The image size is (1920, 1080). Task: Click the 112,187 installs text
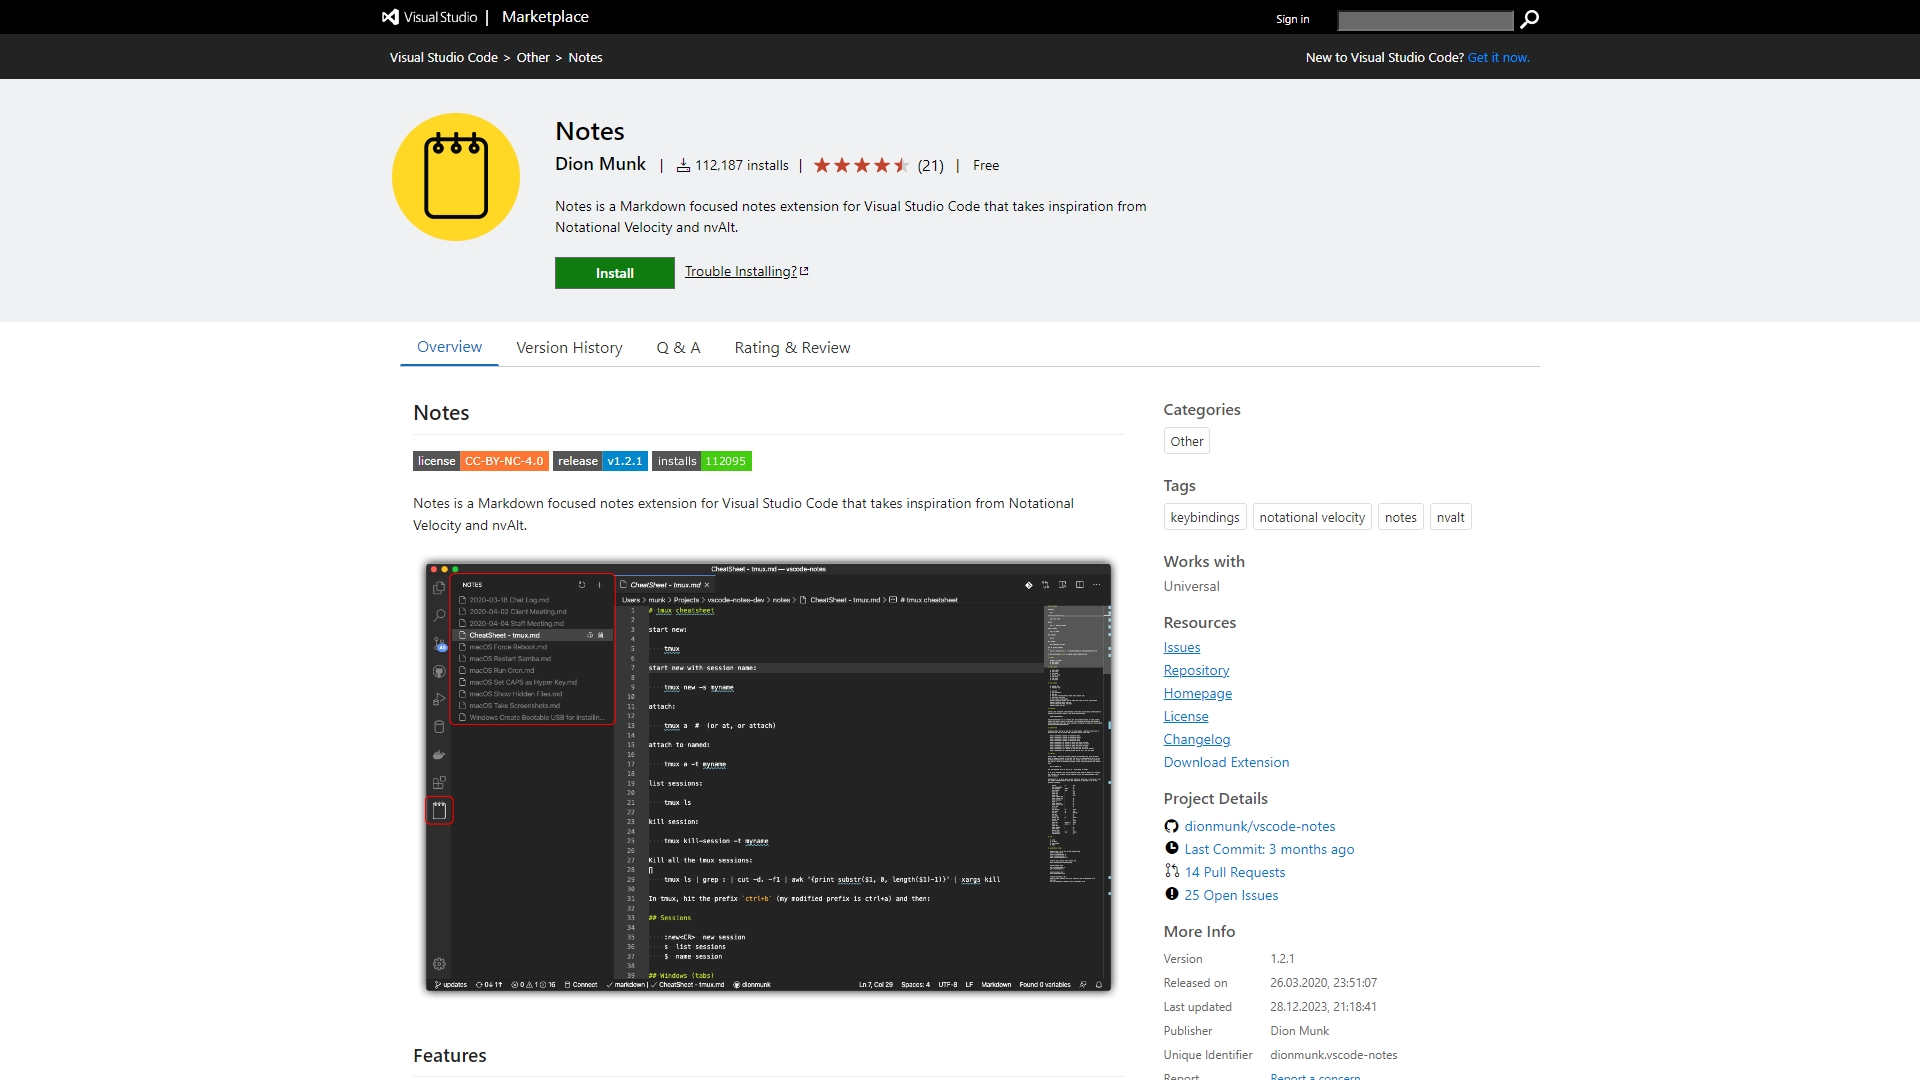(741, 166)
